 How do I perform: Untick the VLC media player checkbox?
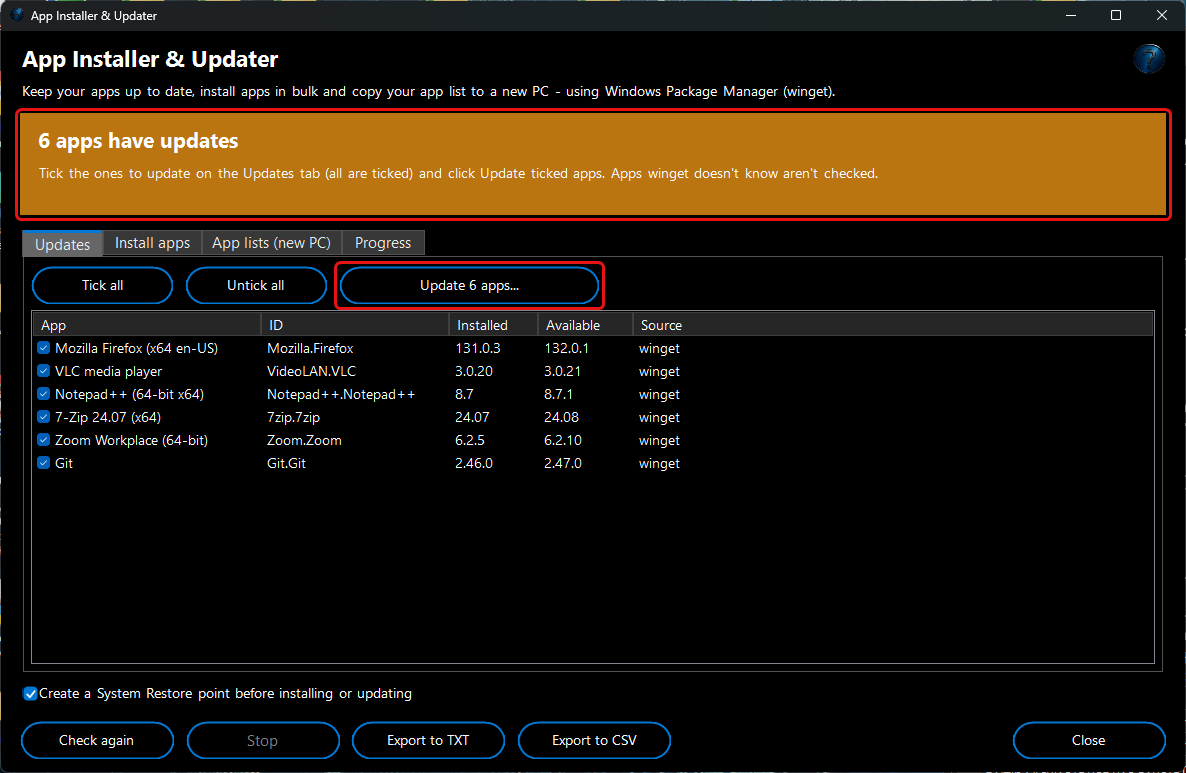coord(44,371)
